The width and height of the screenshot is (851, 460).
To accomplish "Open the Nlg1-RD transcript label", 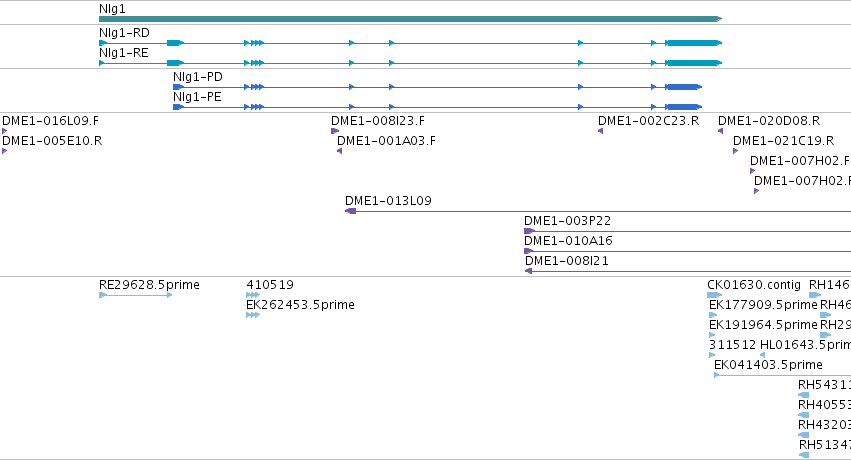I will [x=124, y=33].
